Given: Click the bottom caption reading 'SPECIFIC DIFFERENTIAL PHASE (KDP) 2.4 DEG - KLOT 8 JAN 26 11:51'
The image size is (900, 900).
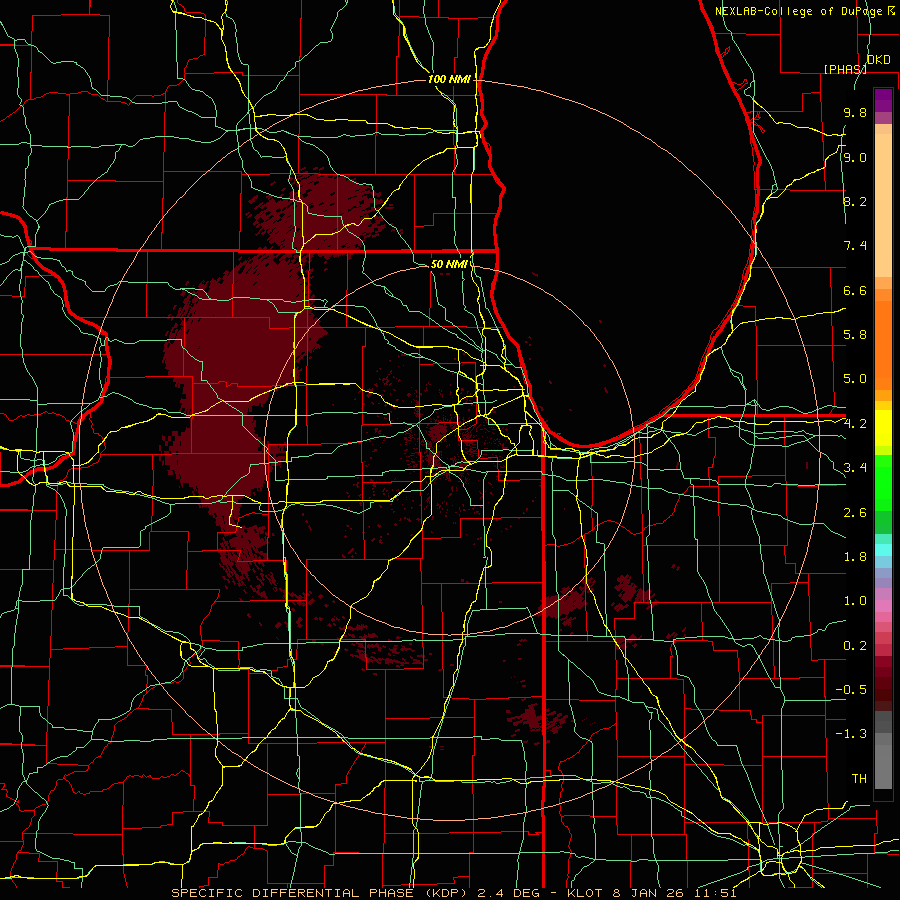Looking at the screenshot, I should [x=454, y=893].
